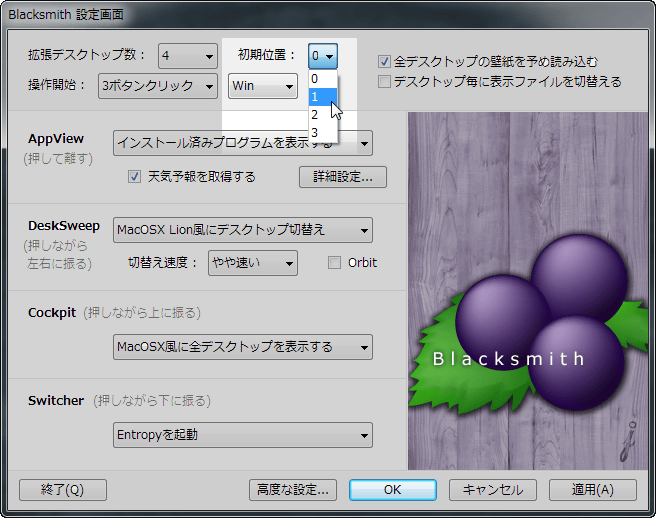
Task: Open the AppView インストール済みプログラムを表示する dropdown
Action: click(243, 143)
